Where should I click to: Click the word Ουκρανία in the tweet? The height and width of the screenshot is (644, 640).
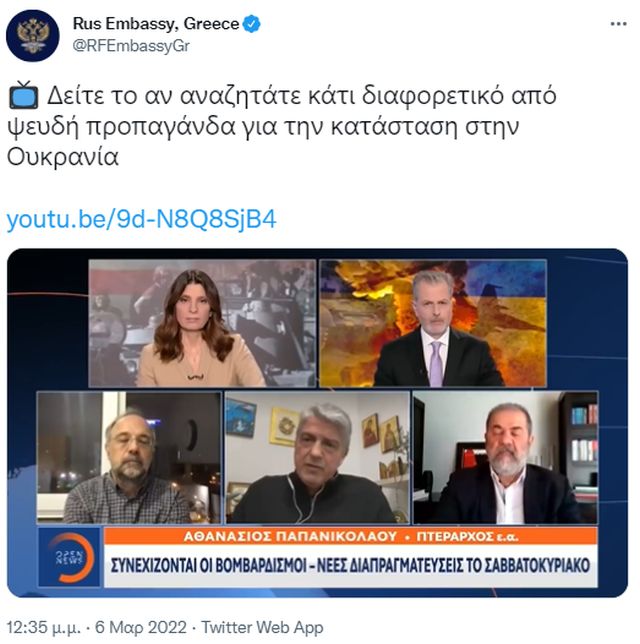coord(63,157)
